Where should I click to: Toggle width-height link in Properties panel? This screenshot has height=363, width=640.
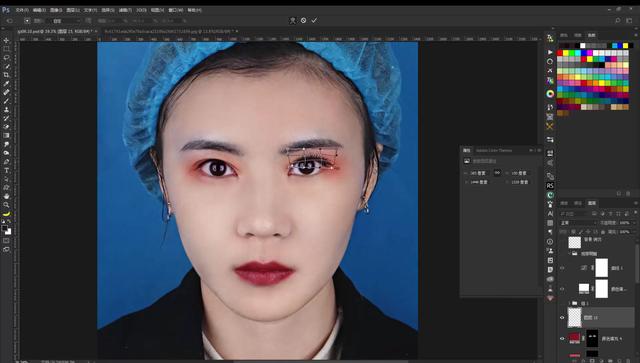[x=497, y=173]
